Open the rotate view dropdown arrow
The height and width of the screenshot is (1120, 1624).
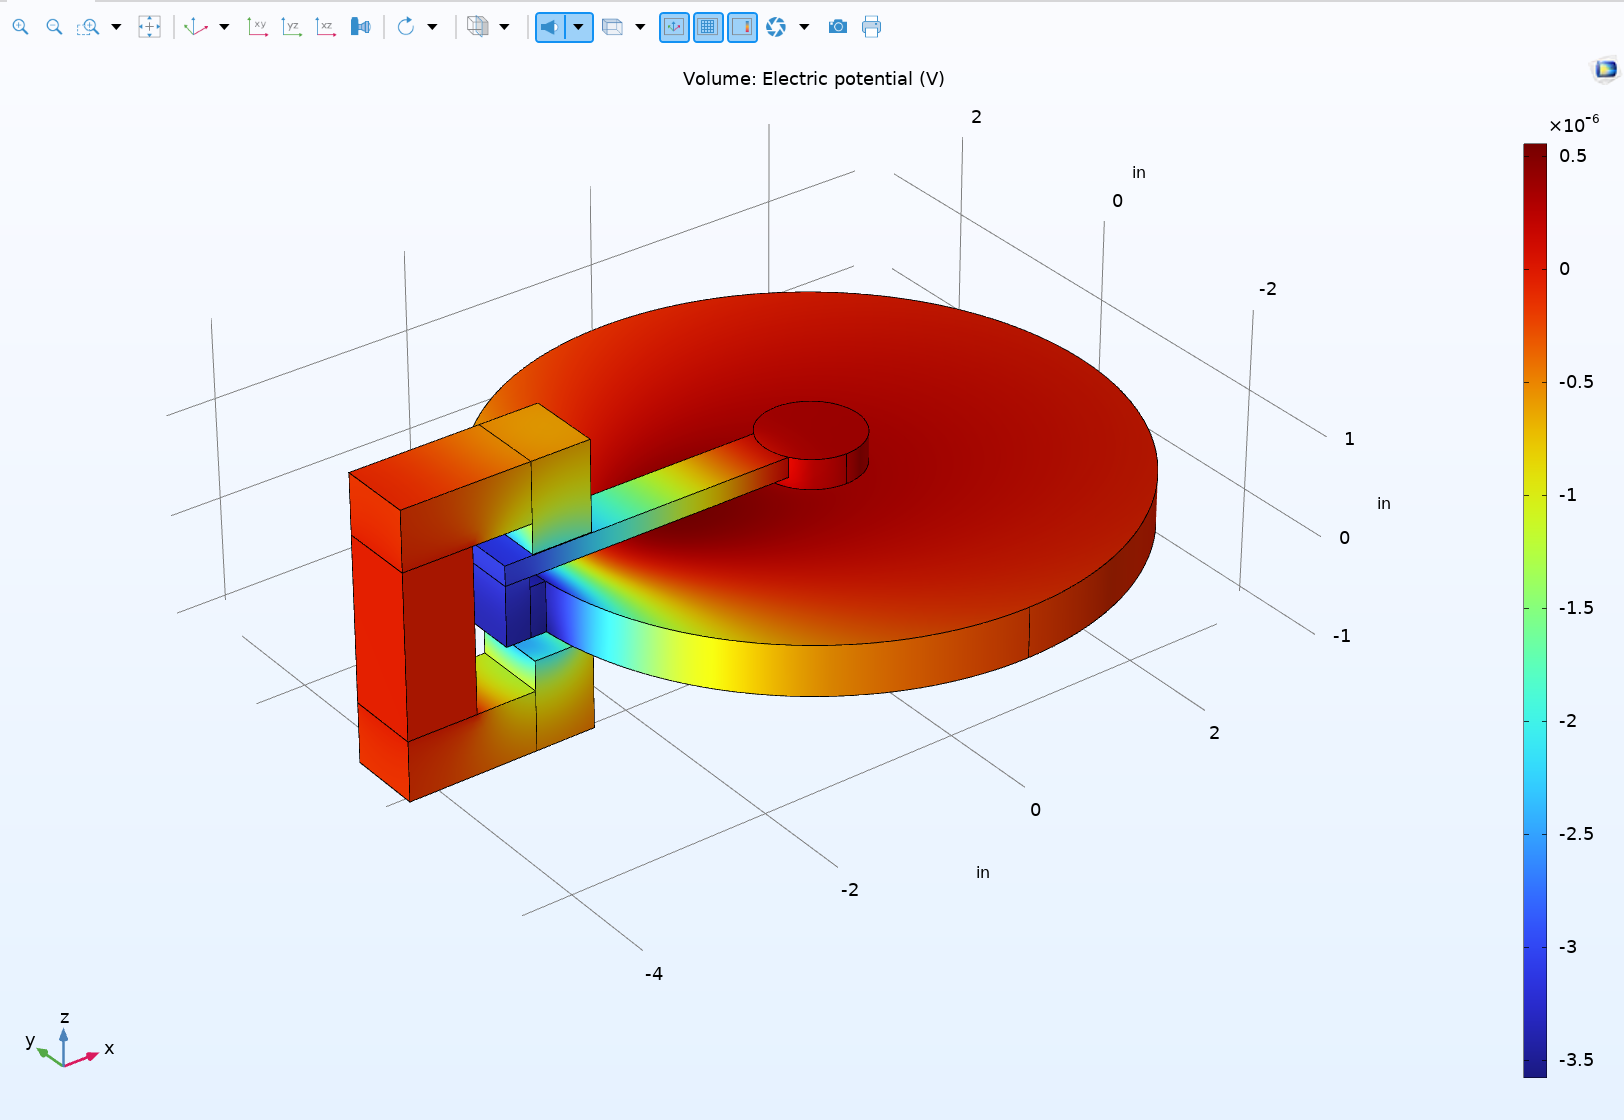(432, 27)
